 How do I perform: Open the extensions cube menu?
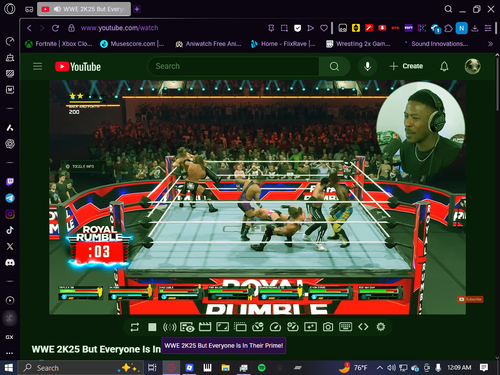[x=448, y=28]
